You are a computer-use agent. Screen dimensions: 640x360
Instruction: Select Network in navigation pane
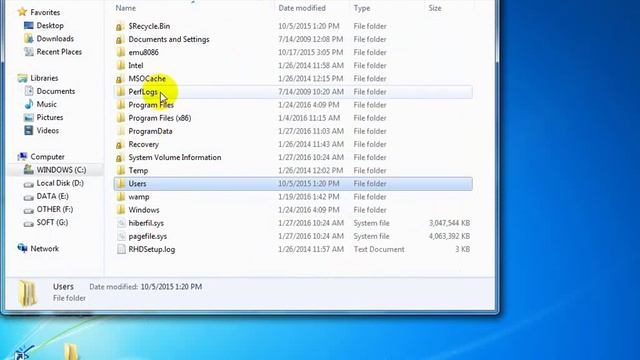[x=44, y=248]
